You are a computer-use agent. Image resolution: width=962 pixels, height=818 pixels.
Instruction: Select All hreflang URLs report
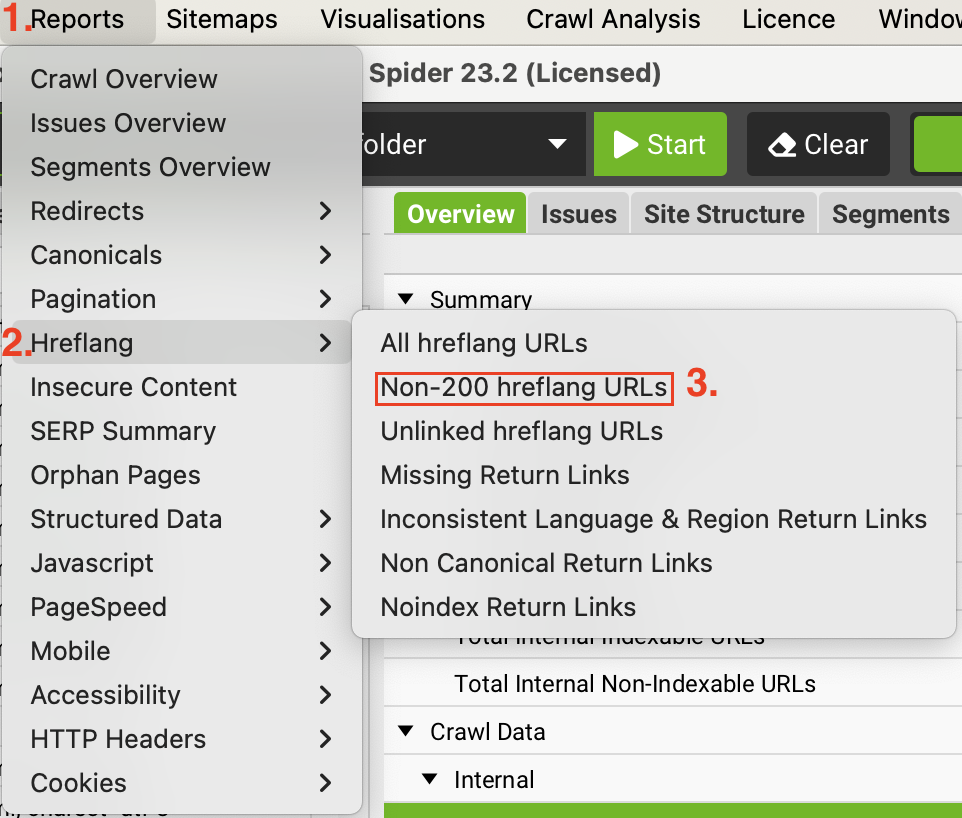(484, 343)
